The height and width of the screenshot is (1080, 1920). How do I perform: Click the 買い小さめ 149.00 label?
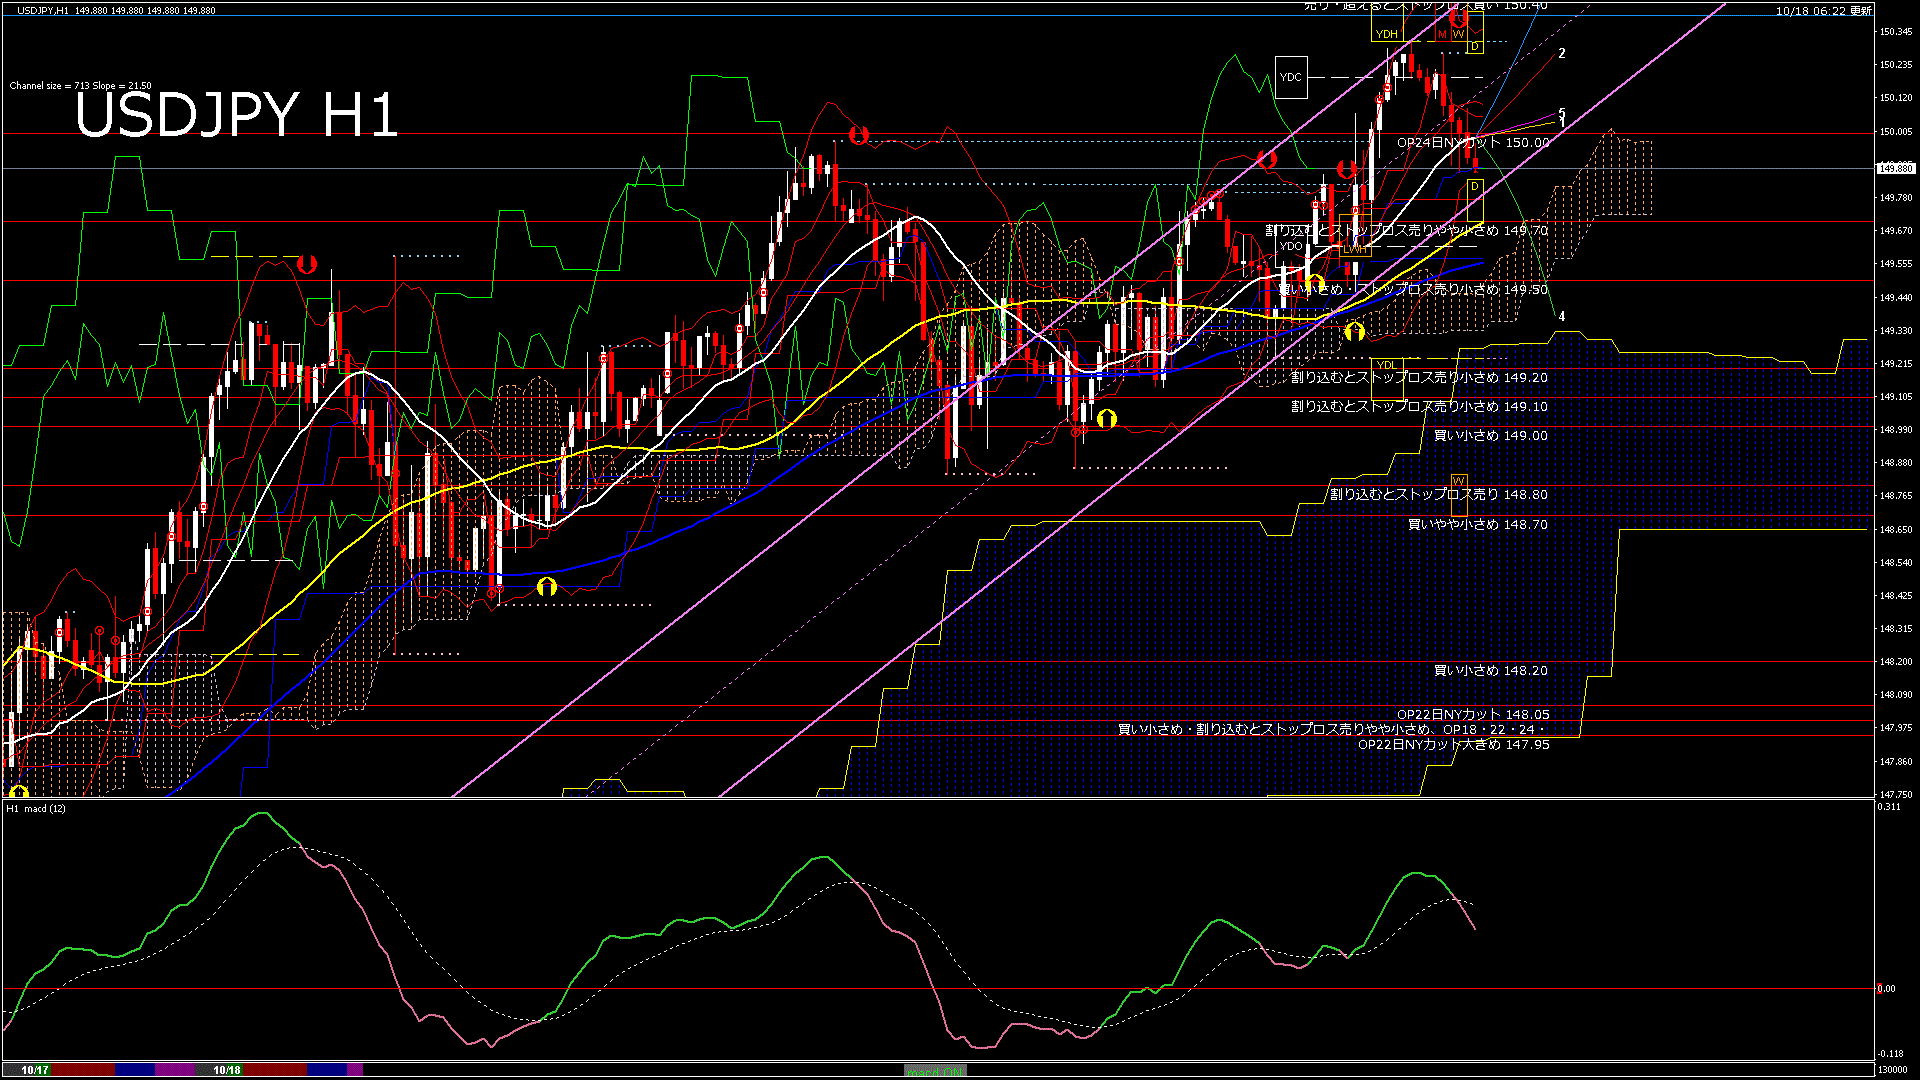tap(1490, 436)
